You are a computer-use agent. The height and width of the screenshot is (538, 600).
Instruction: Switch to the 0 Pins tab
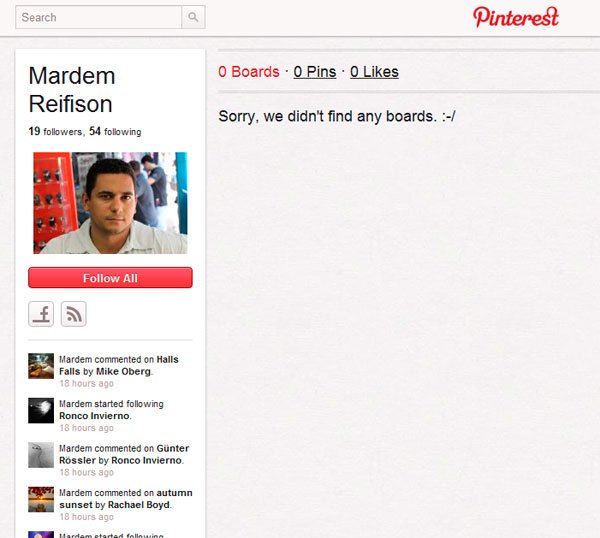[x=315, y=72]
